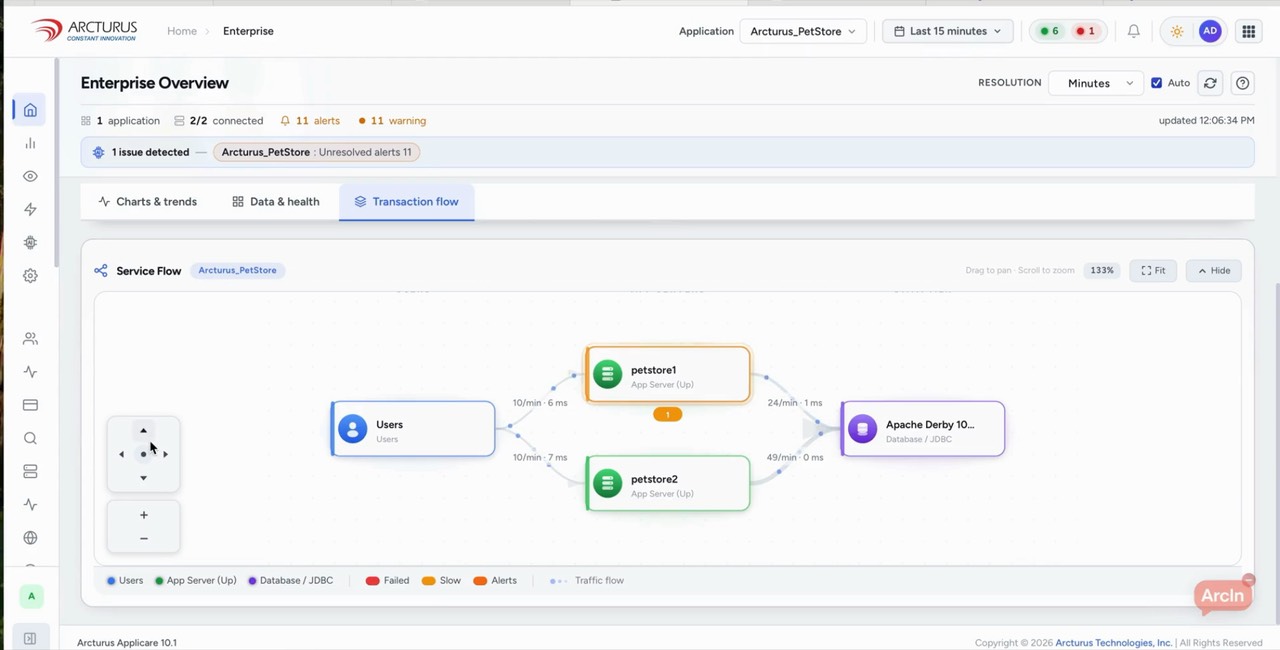Open the Home sidebar icon
The width and height of the screenshot is (1280, 650).
30,110
